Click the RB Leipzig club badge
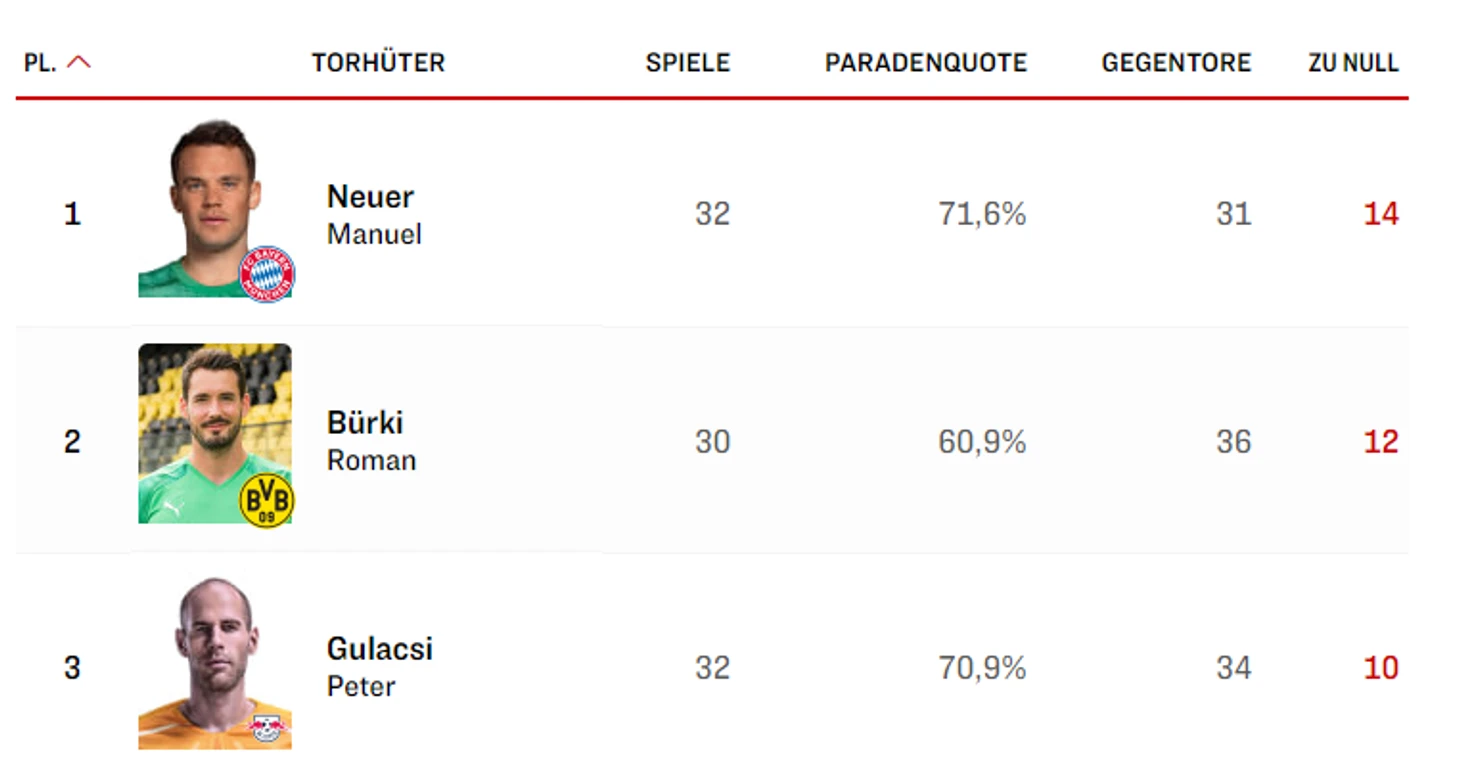This screenshot has width=1460, height=770. tap(267, 727)
